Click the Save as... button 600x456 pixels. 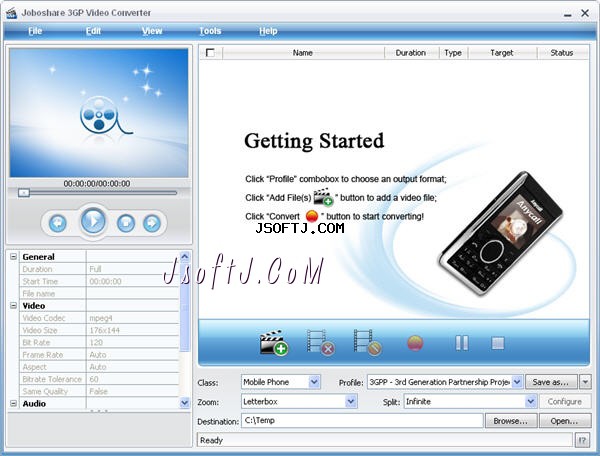(551, 382)
